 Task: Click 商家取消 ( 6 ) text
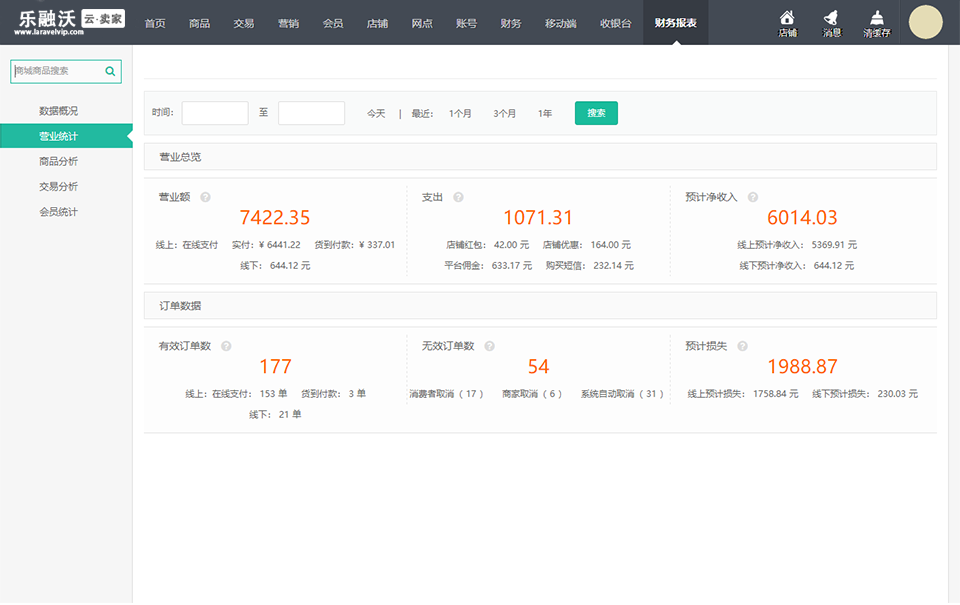(532, 394)
